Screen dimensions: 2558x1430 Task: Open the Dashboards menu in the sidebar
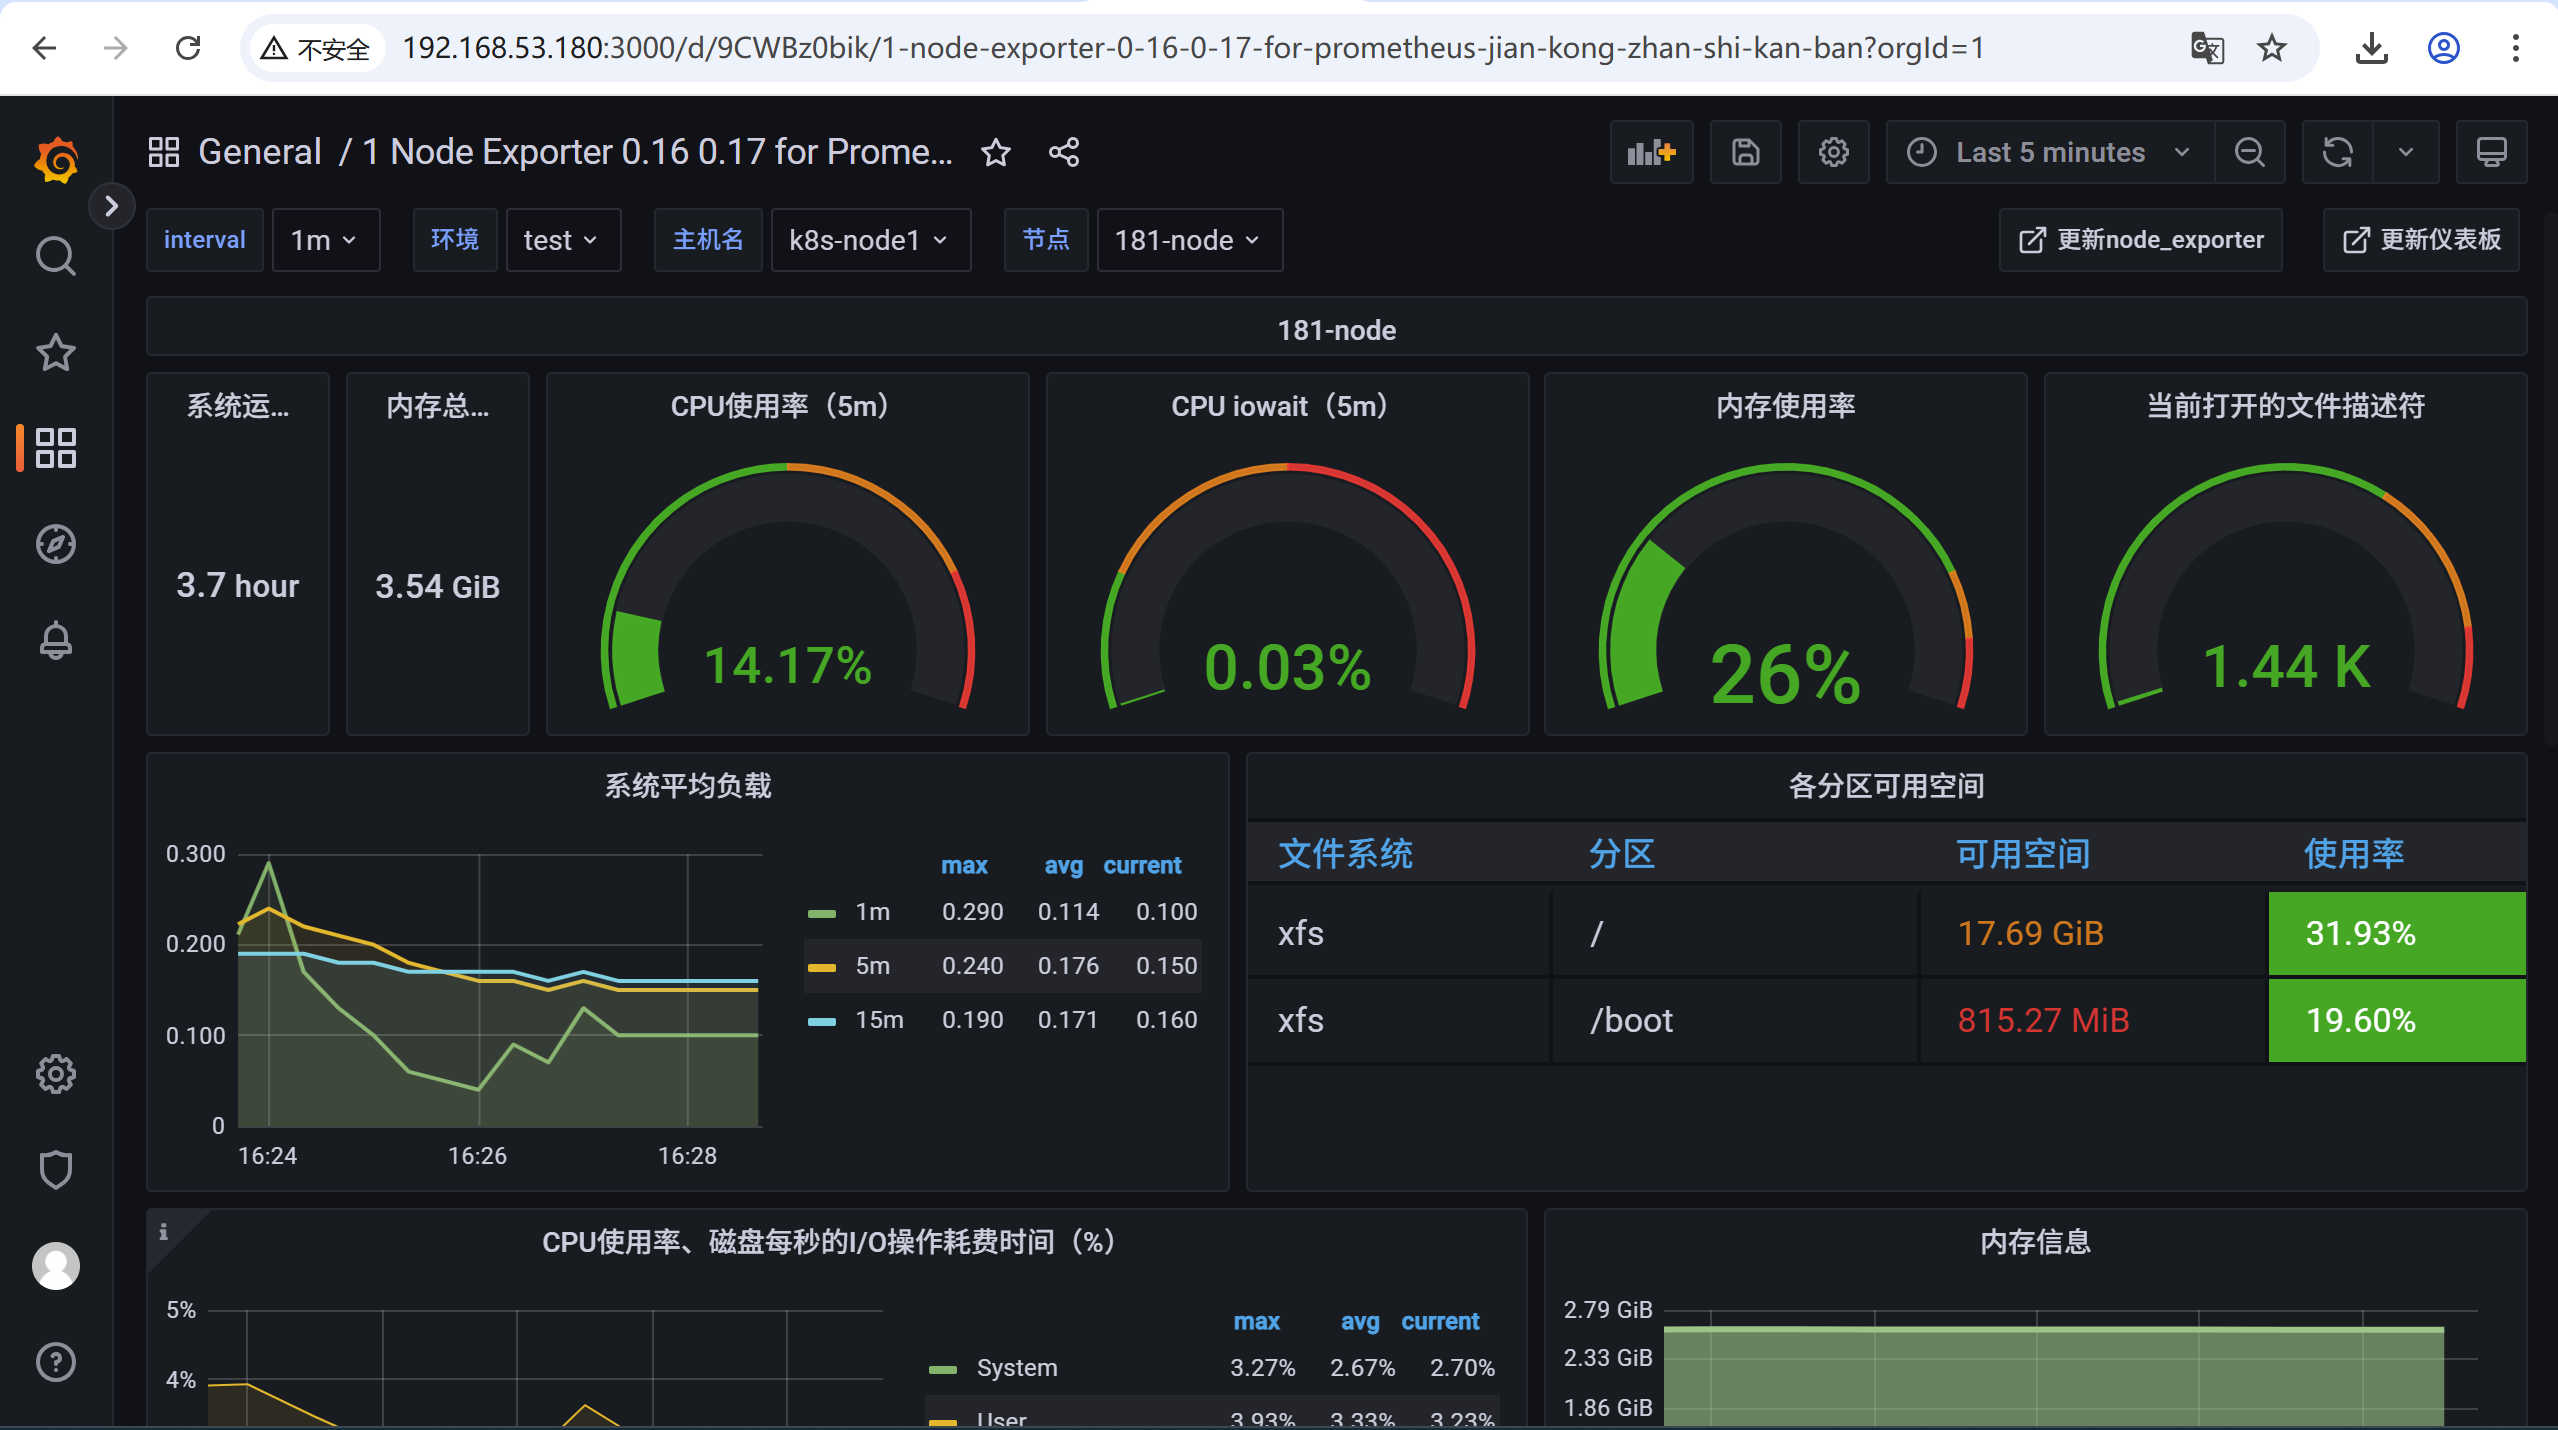(x=55, y=448)
